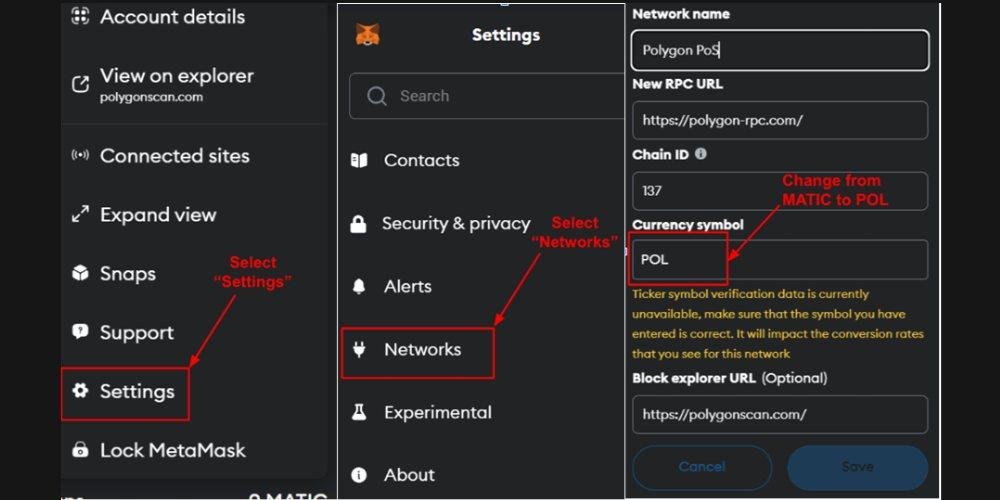The image size is (1000, 500).
Task: Click the Settings gear icon
Action: click(80, 390)
